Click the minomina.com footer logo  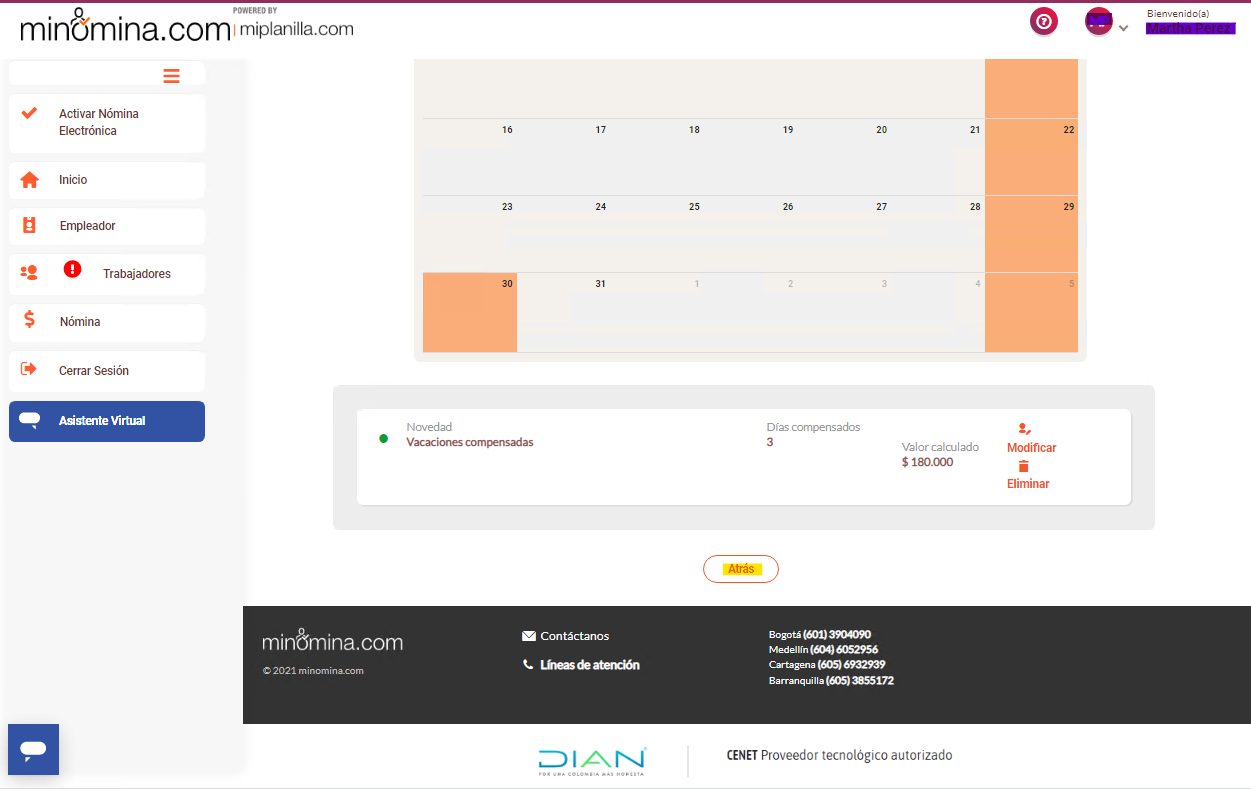(x=333, y=641)
